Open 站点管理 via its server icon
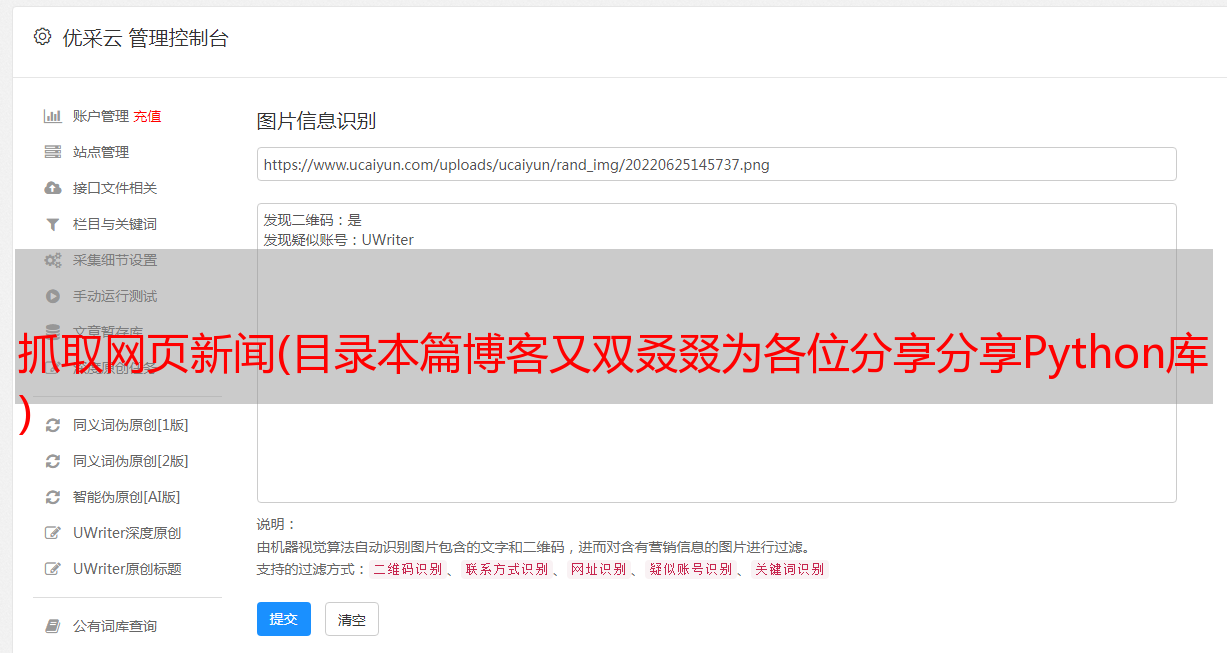The image size is (1227, 653). [53, 152]
